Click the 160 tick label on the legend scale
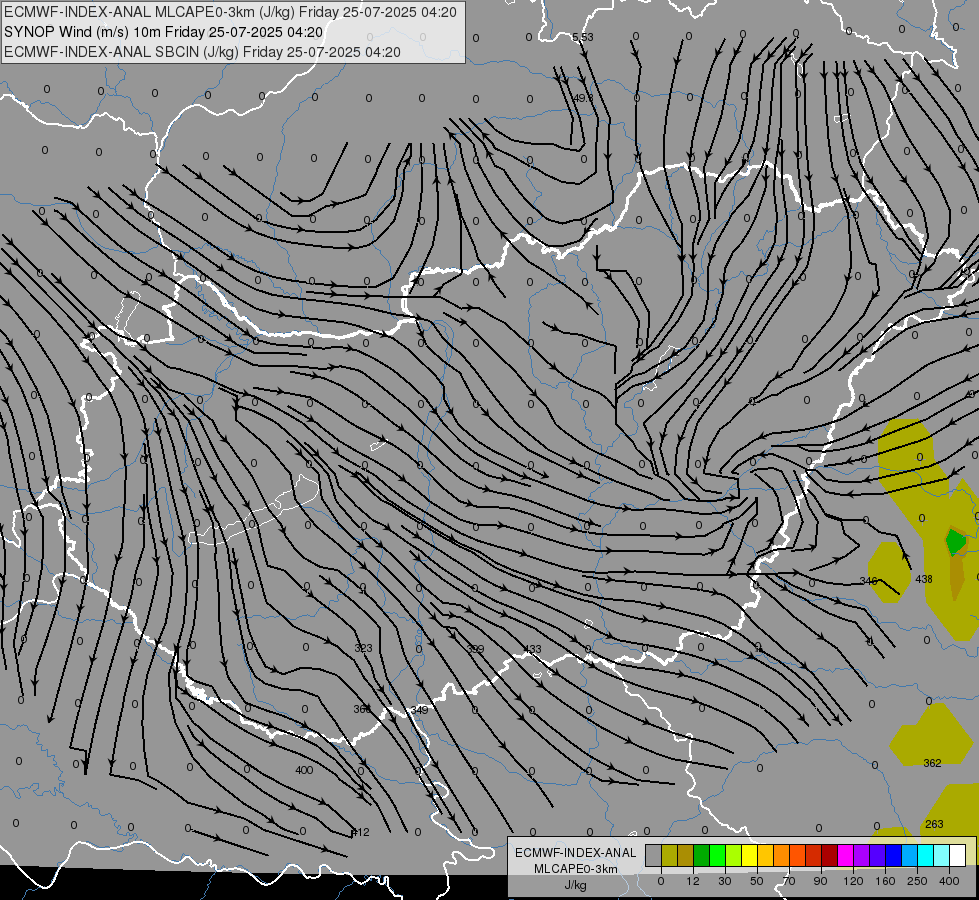The width and height of the screenshot is (979, 900). [x=885, y=881]
